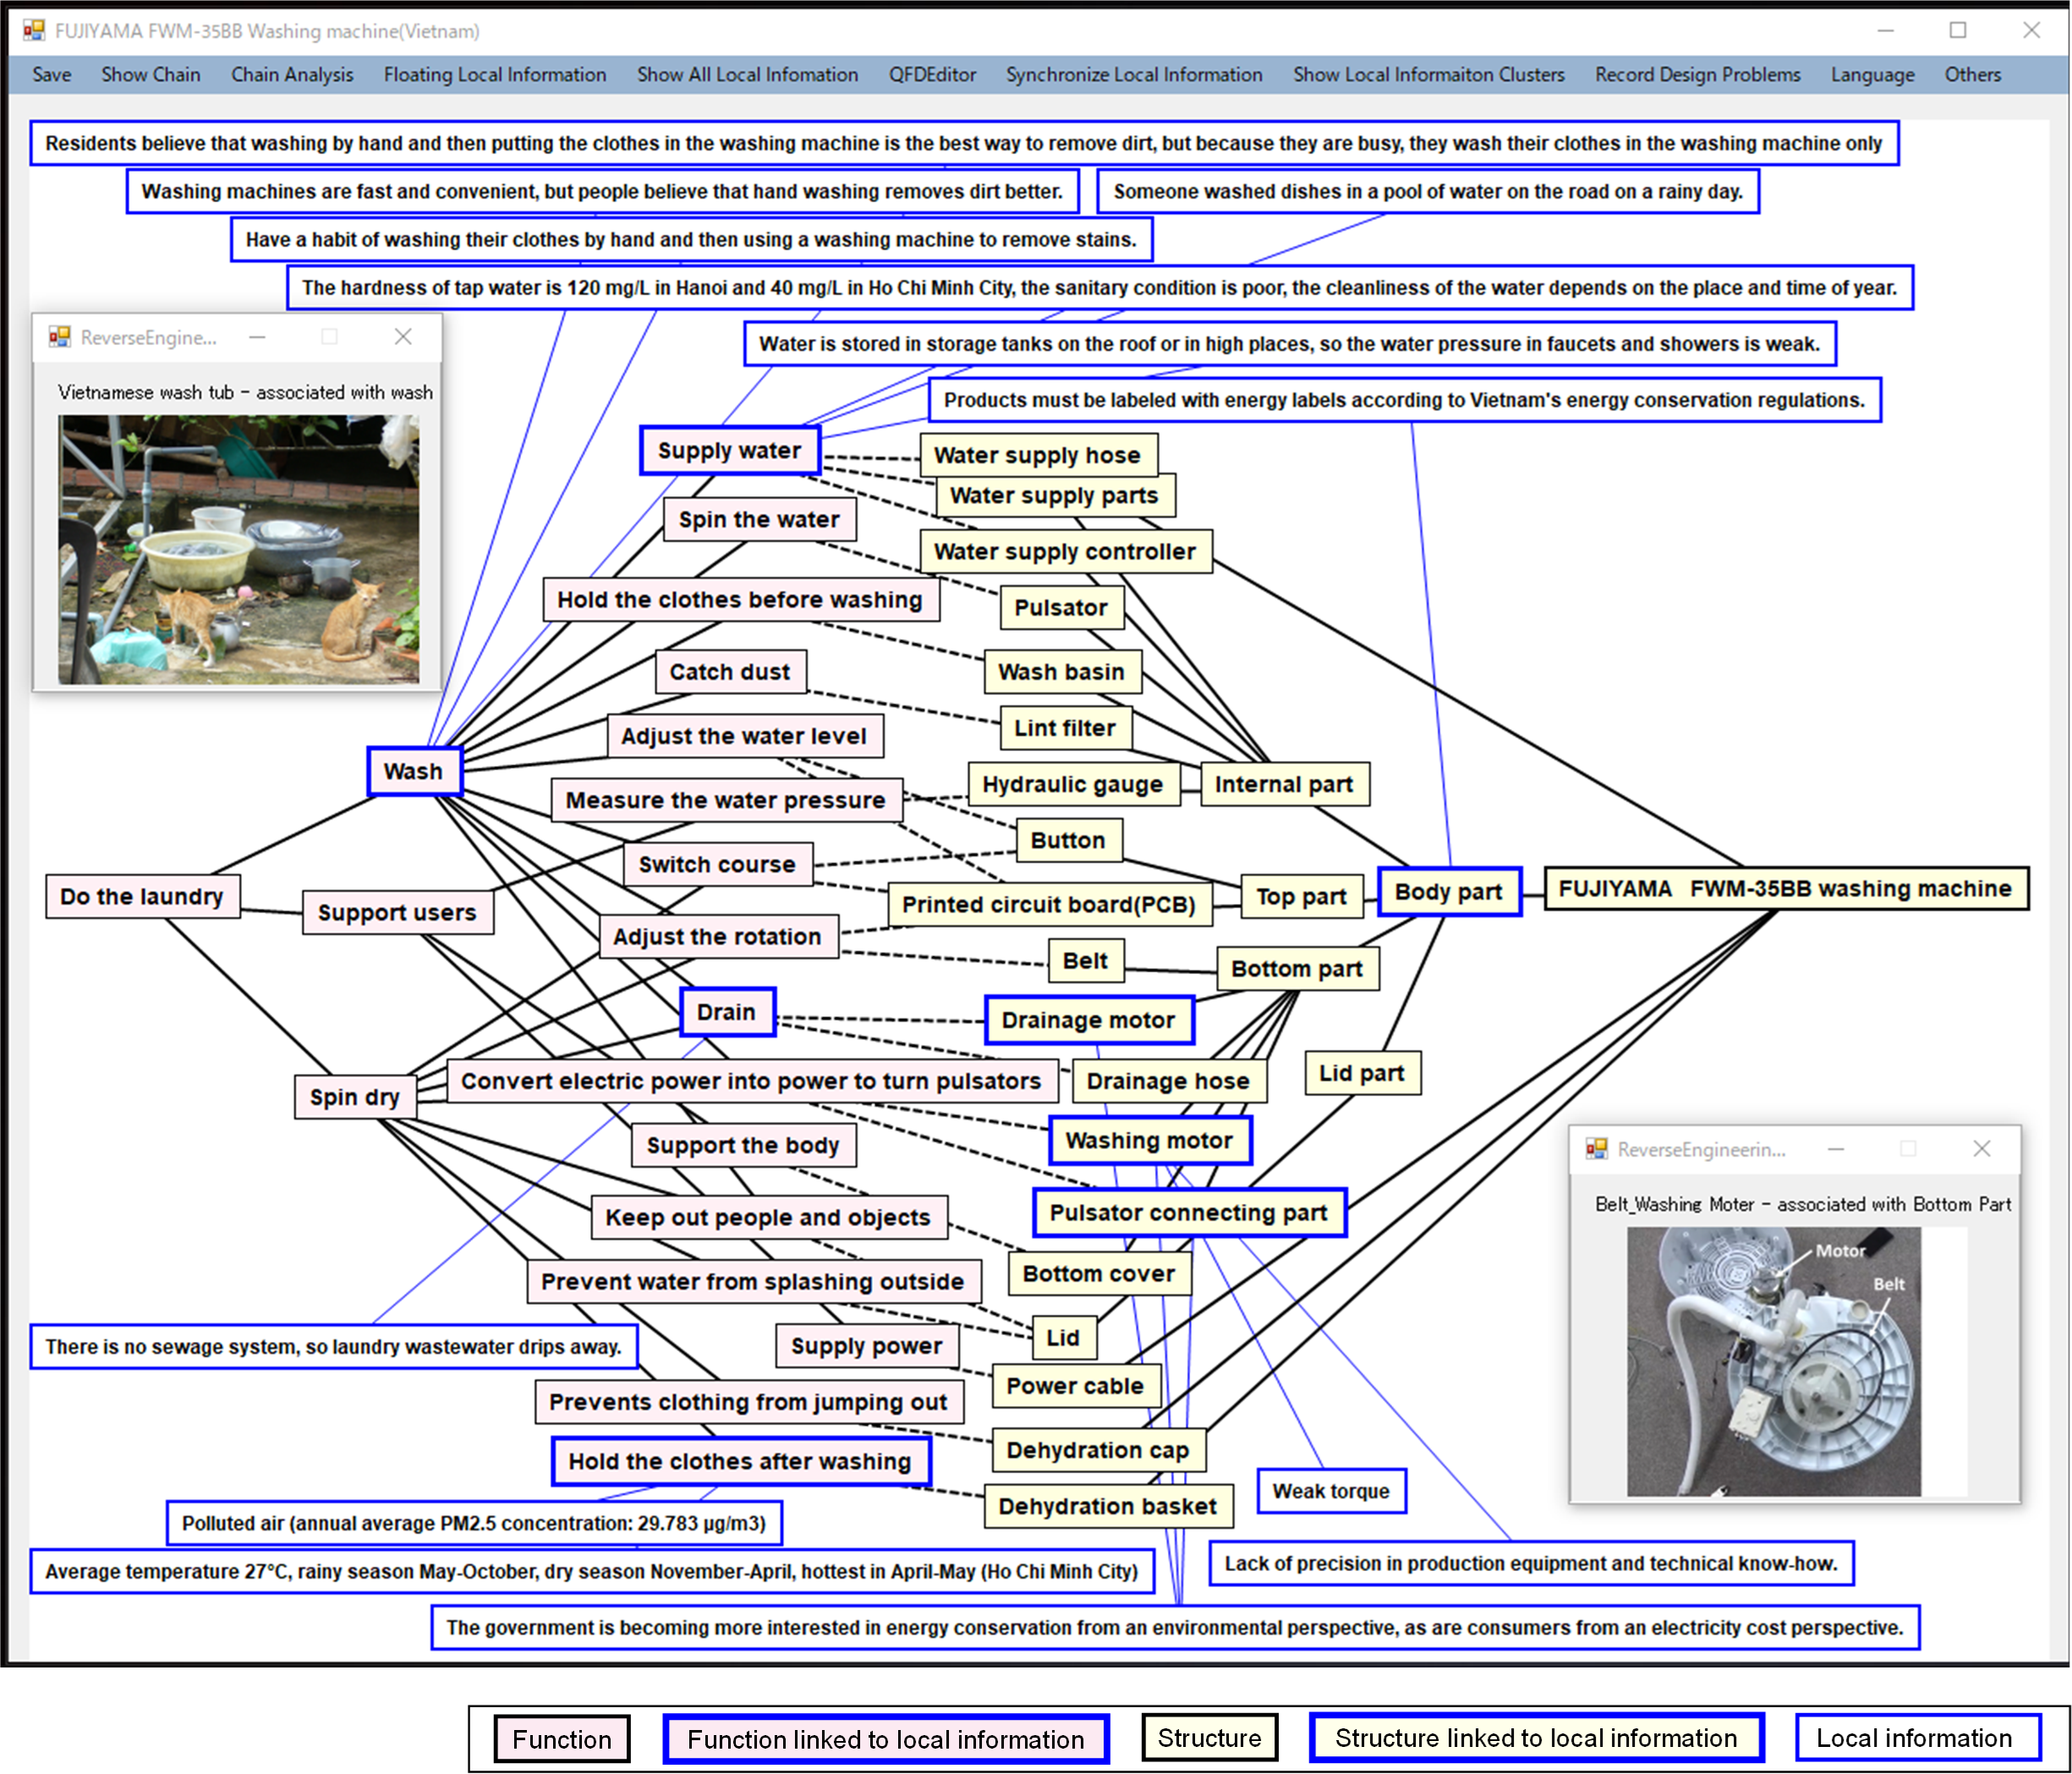This screenshot has width=2072, height=1774.
Task: Click the main window app icon
Action: (34, 31)
